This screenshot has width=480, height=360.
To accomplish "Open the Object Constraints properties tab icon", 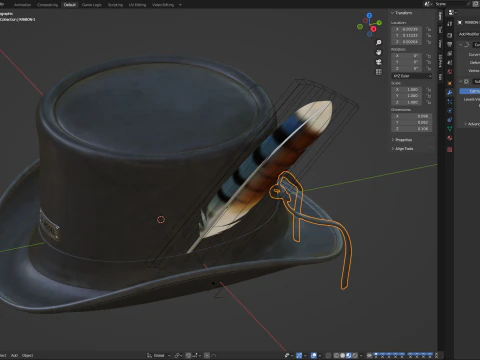I will click(450, 120).
